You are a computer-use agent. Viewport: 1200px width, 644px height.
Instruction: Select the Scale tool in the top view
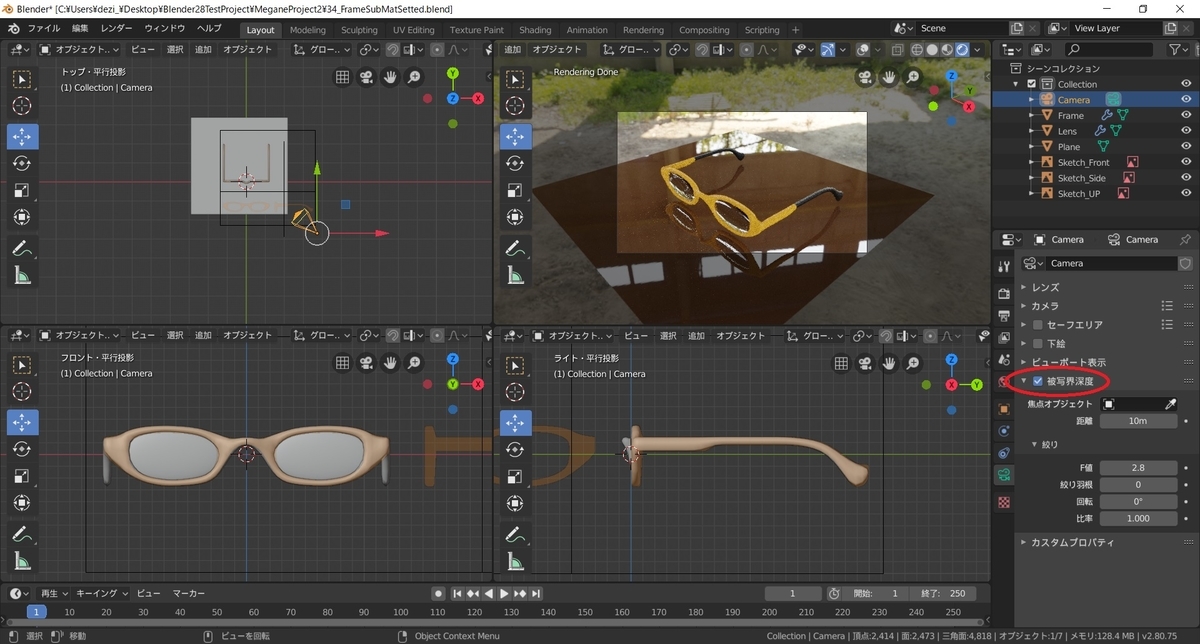click(22, 190)
